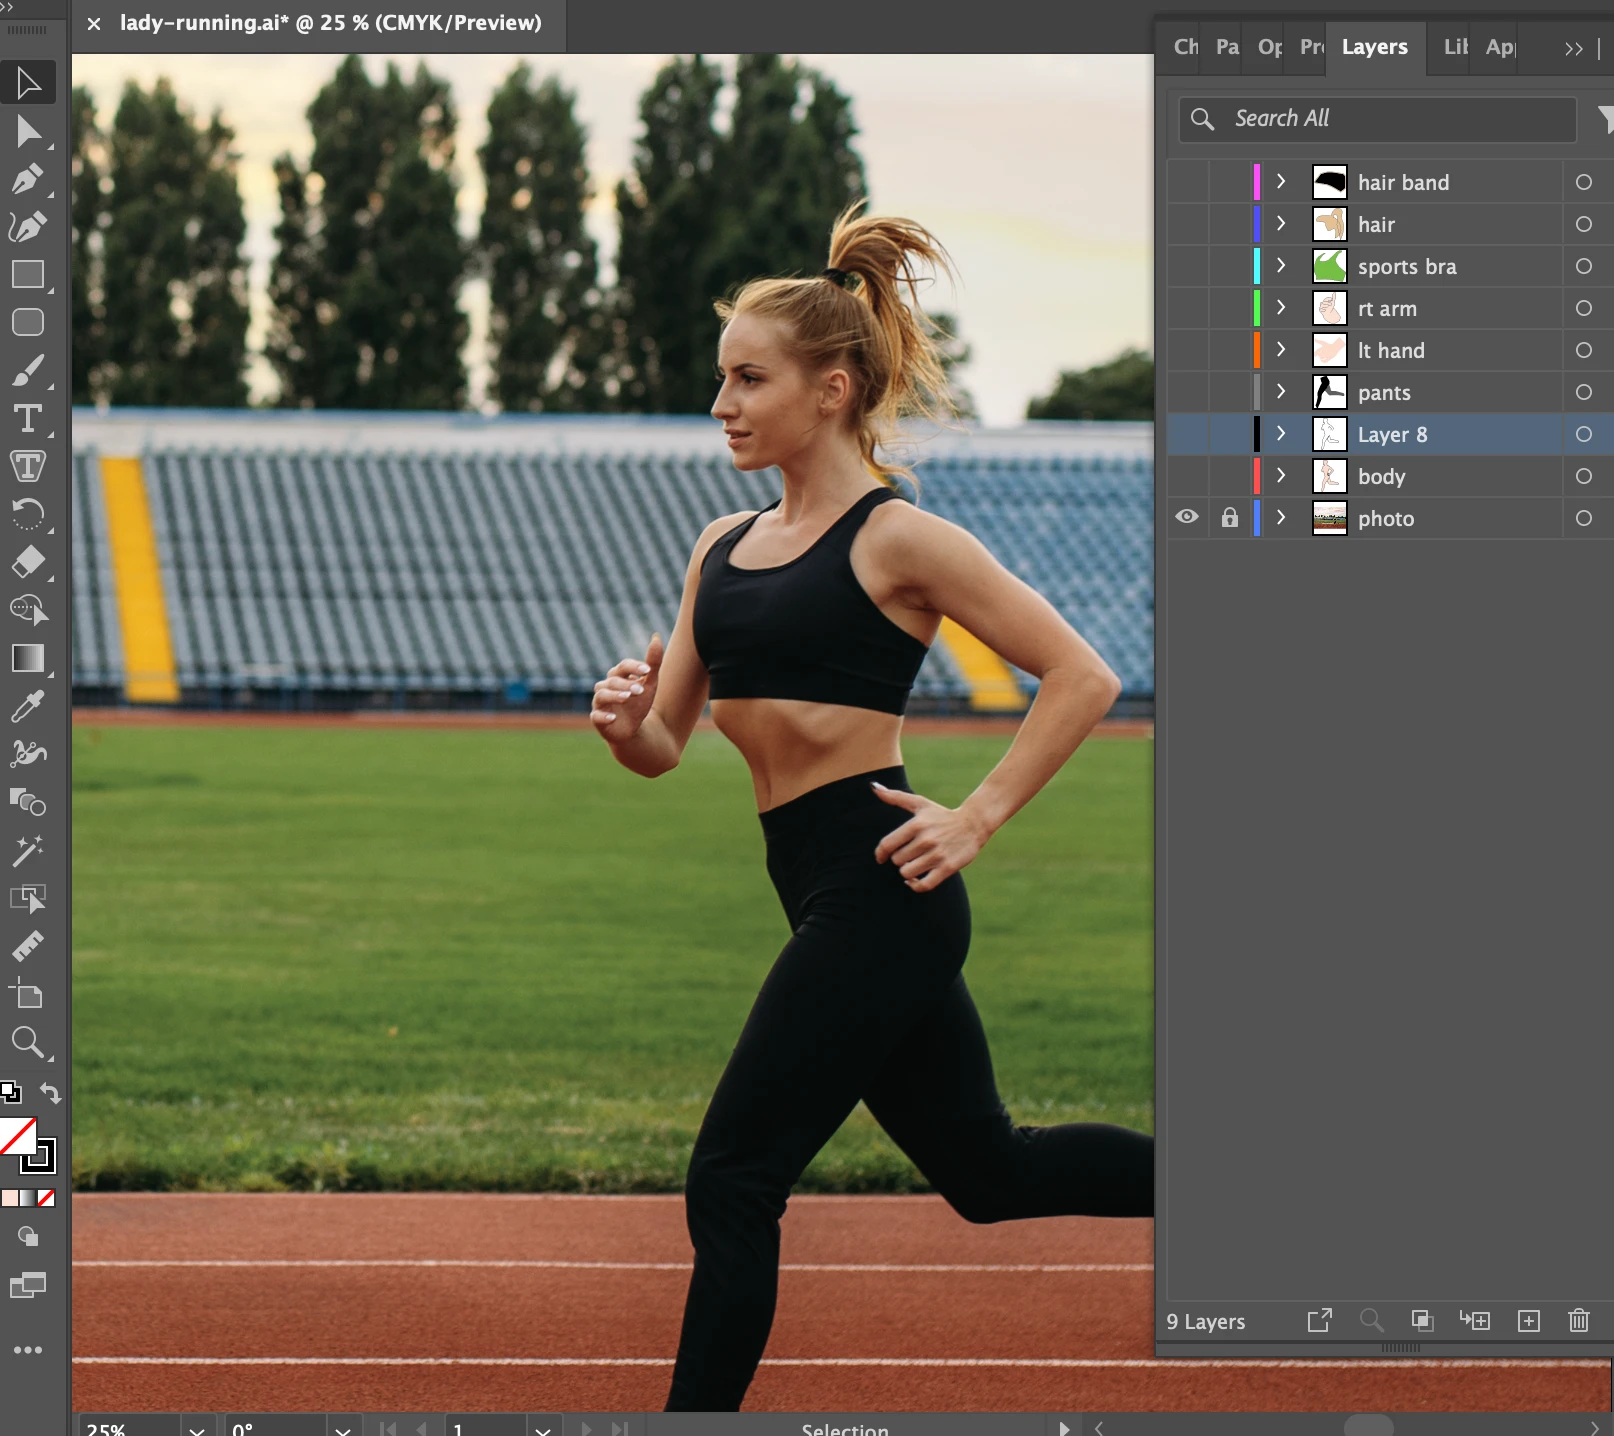Reset to default fill and stroke
The height and width of the screenshot is (1436, 1614).
10,1092
